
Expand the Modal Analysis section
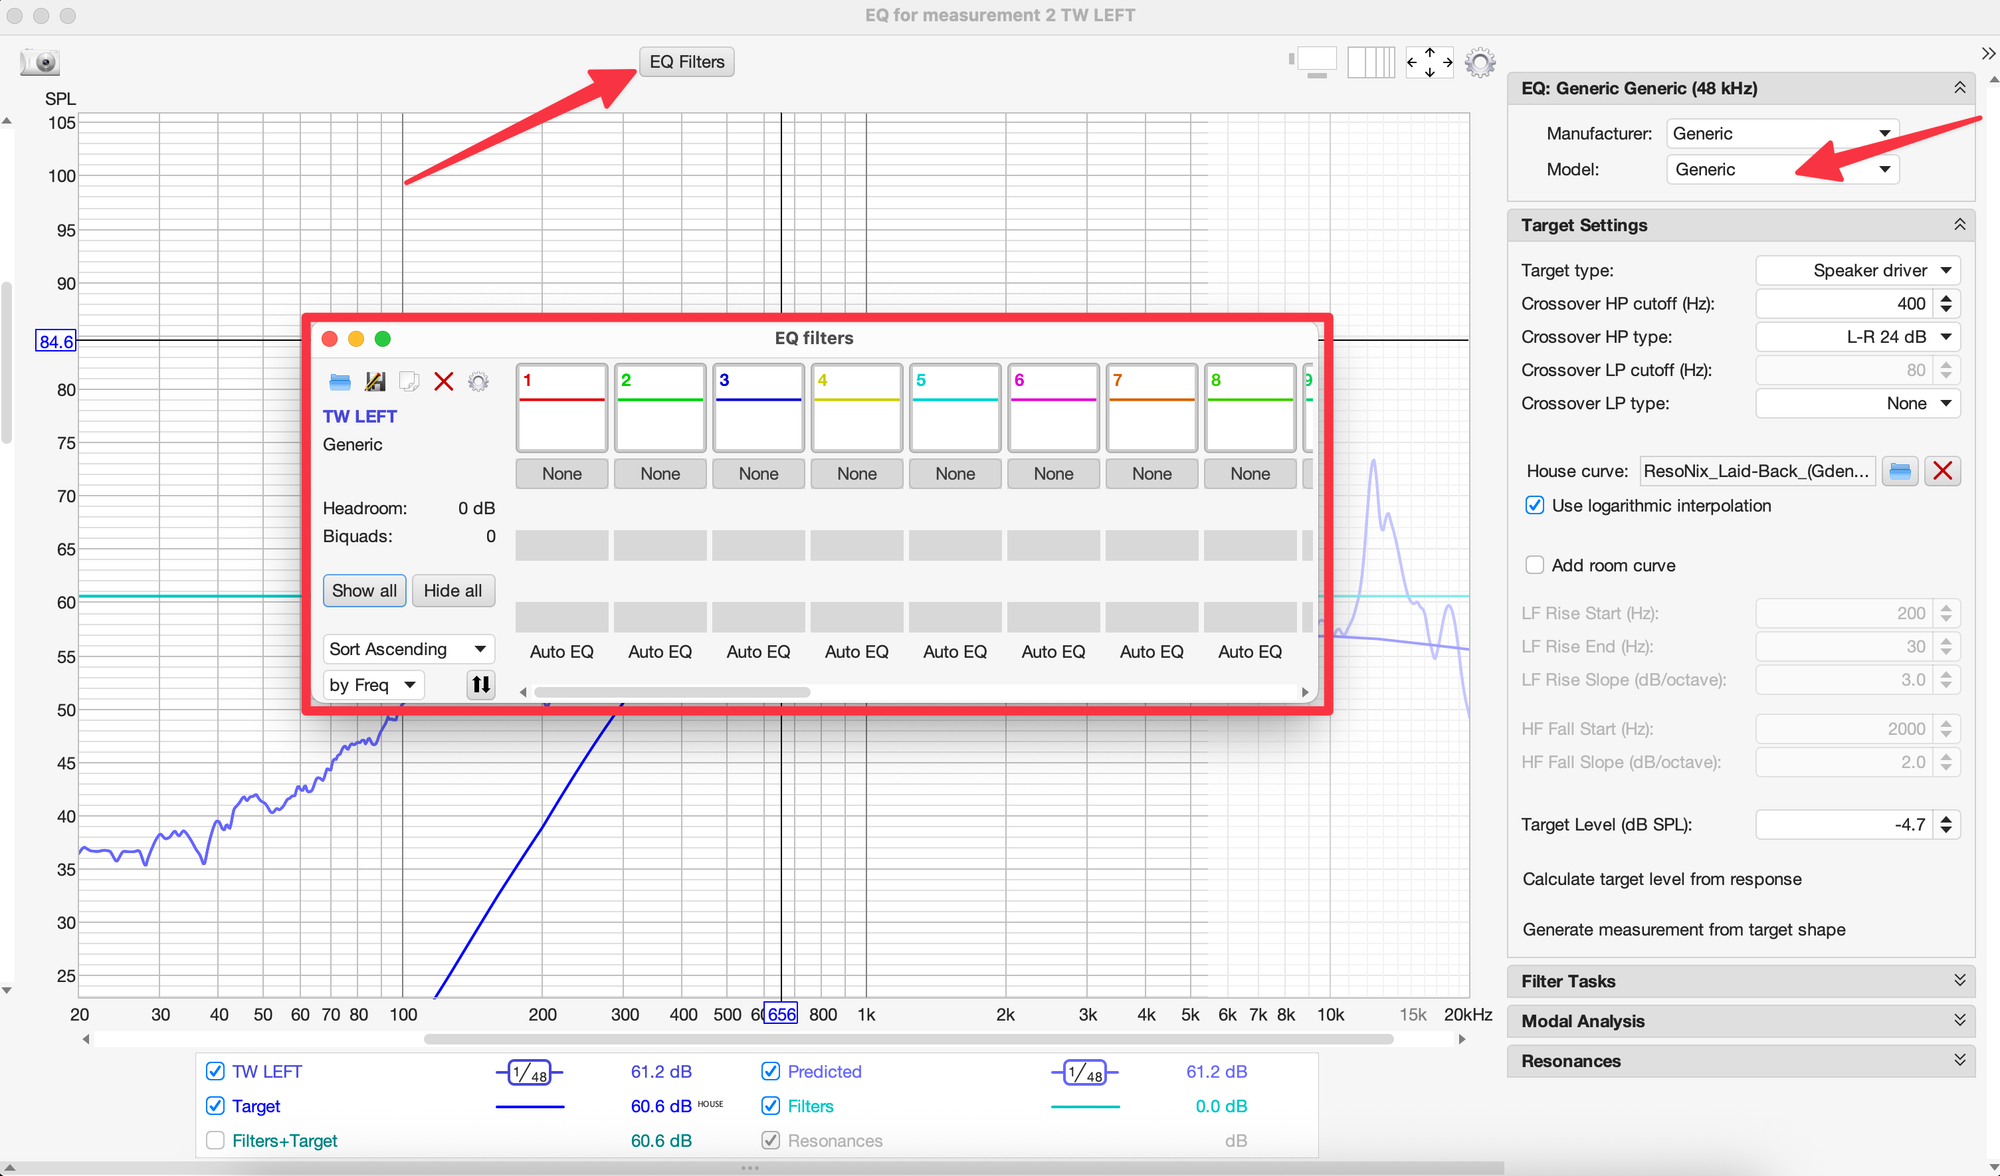1740,1021
